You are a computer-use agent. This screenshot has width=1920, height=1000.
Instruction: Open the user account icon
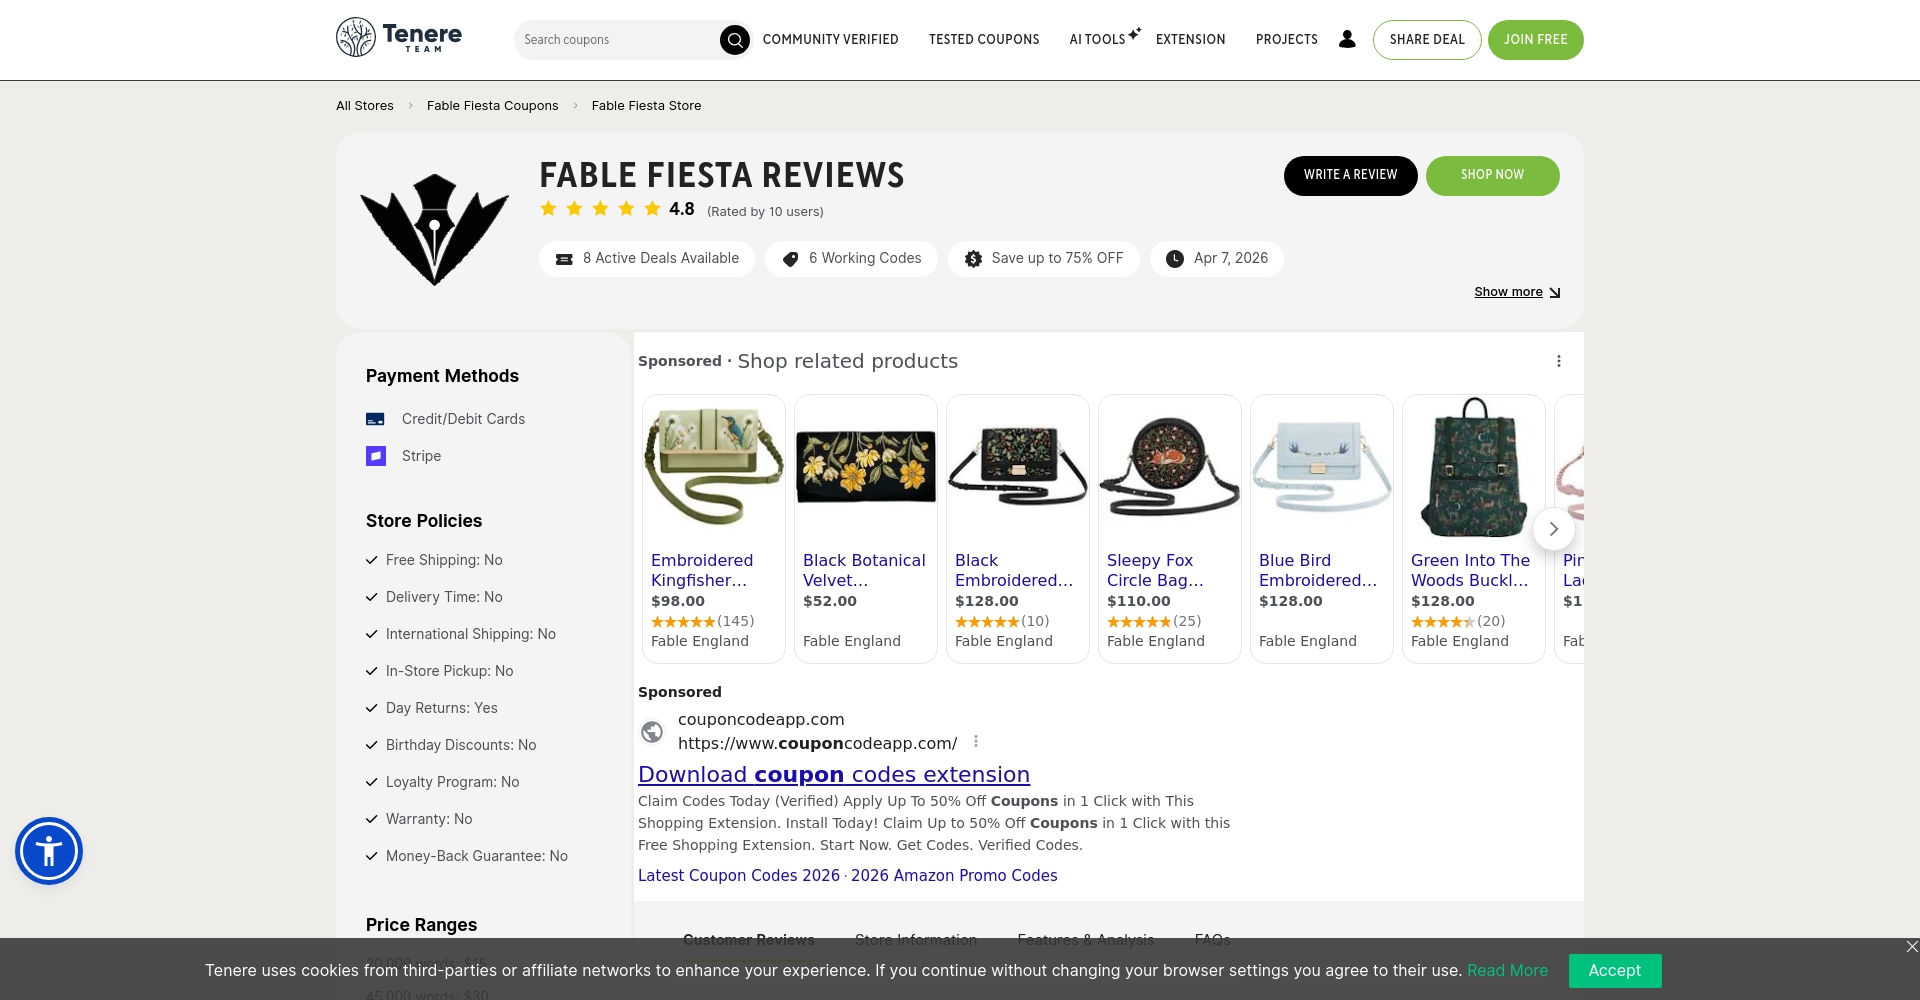click(1348, 39)
